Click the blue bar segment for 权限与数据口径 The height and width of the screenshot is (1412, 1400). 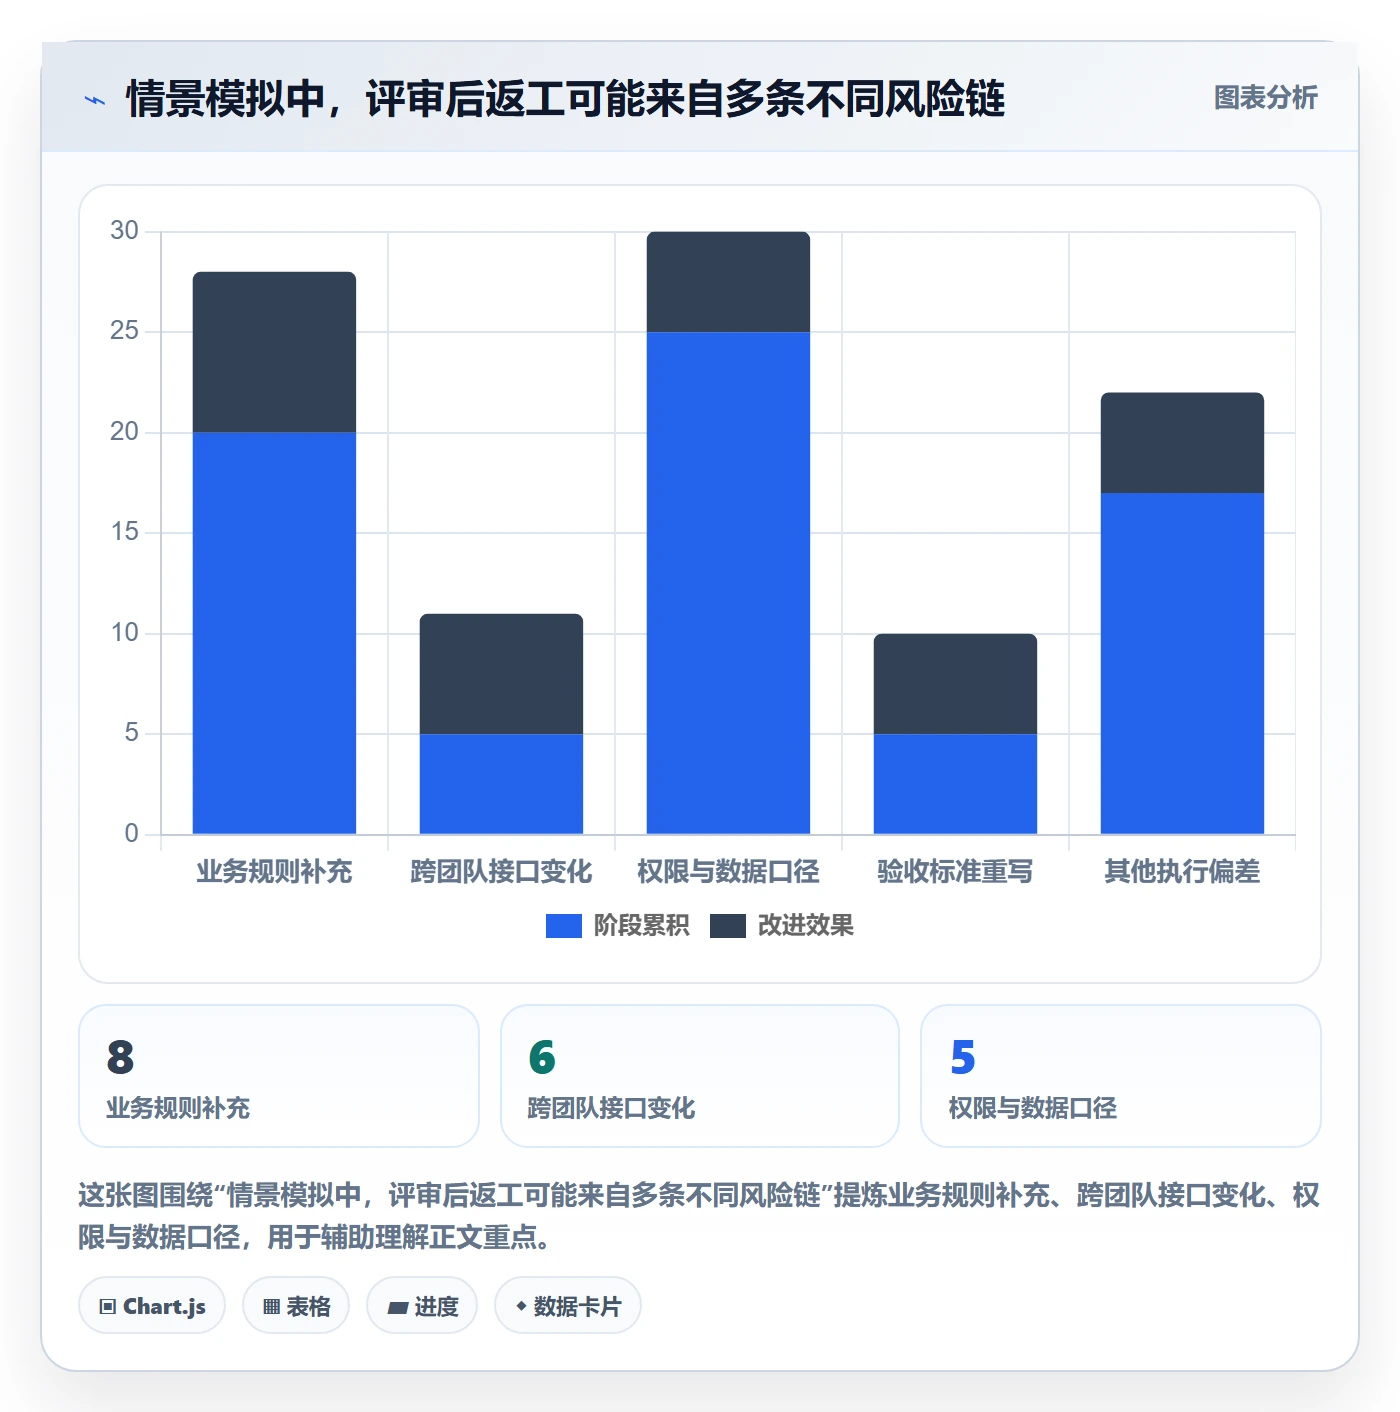728,583
